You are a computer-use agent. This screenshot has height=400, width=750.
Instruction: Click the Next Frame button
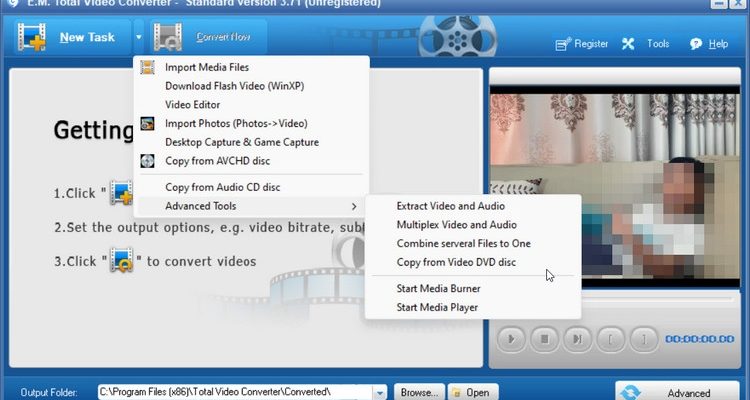(x=577, y=339)
